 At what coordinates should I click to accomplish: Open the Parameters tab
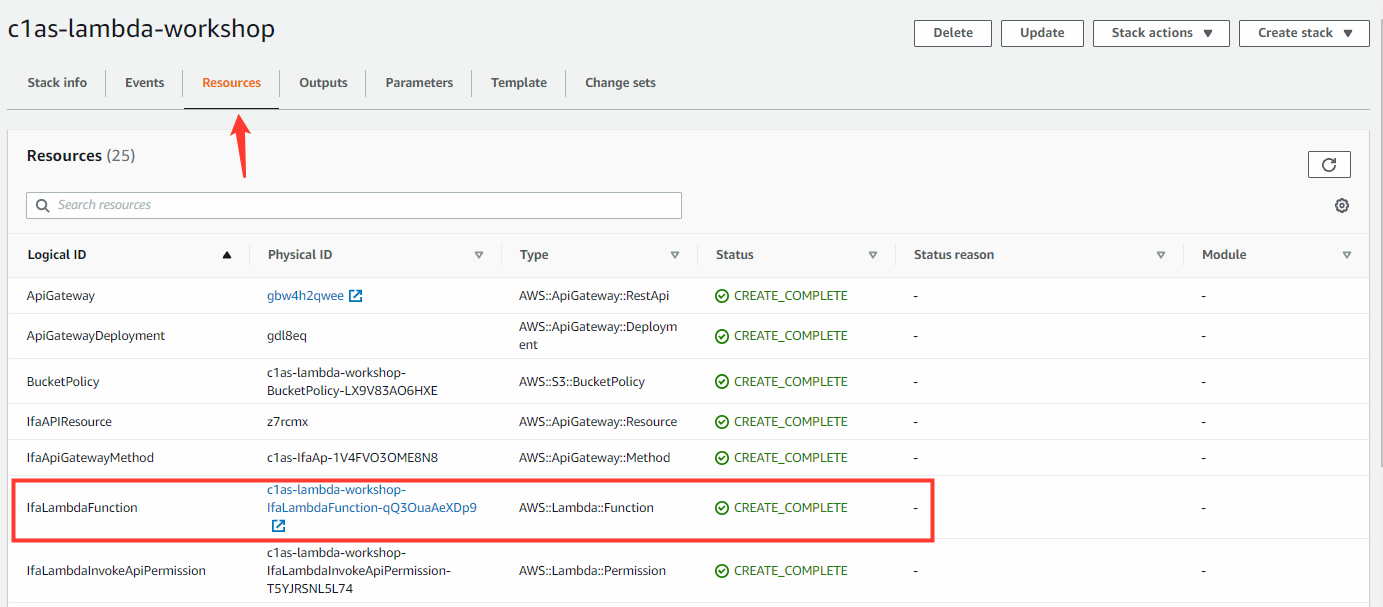(x=419, y=83)
